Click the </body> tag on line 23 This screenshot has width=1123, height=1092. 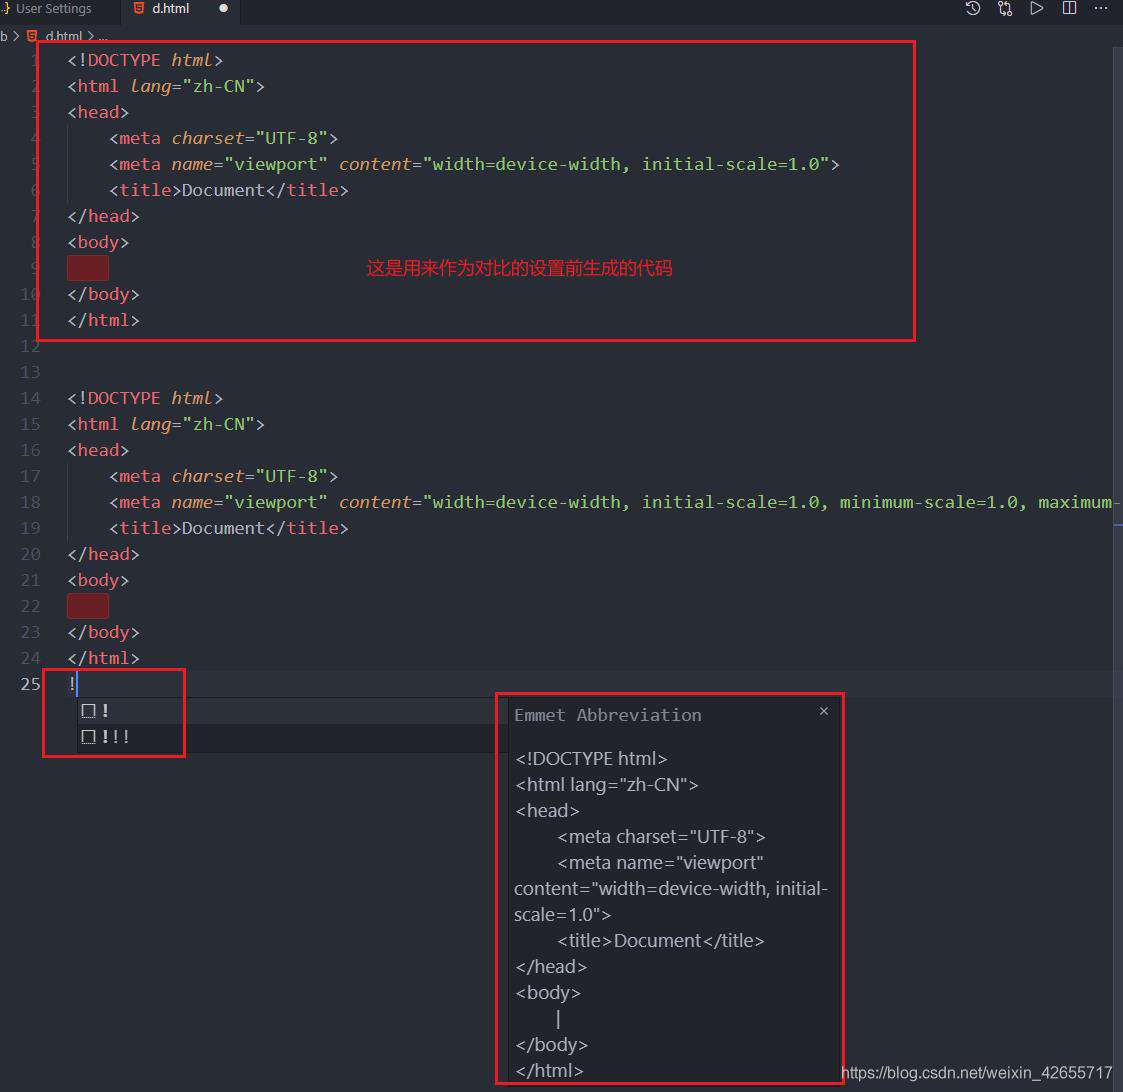(103, 632)
